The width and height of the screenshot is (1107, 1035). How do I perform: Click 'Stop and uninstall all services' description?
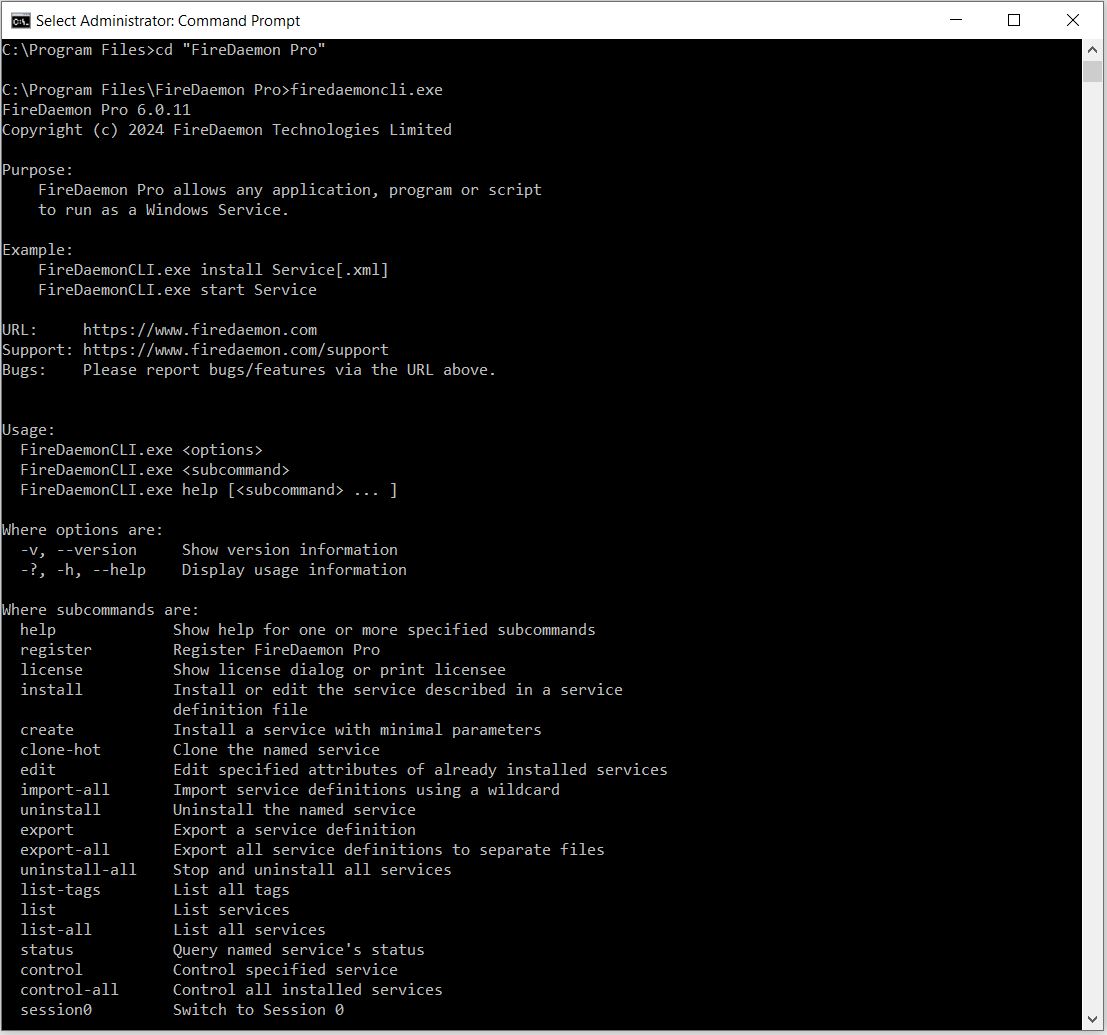[312, 870]
